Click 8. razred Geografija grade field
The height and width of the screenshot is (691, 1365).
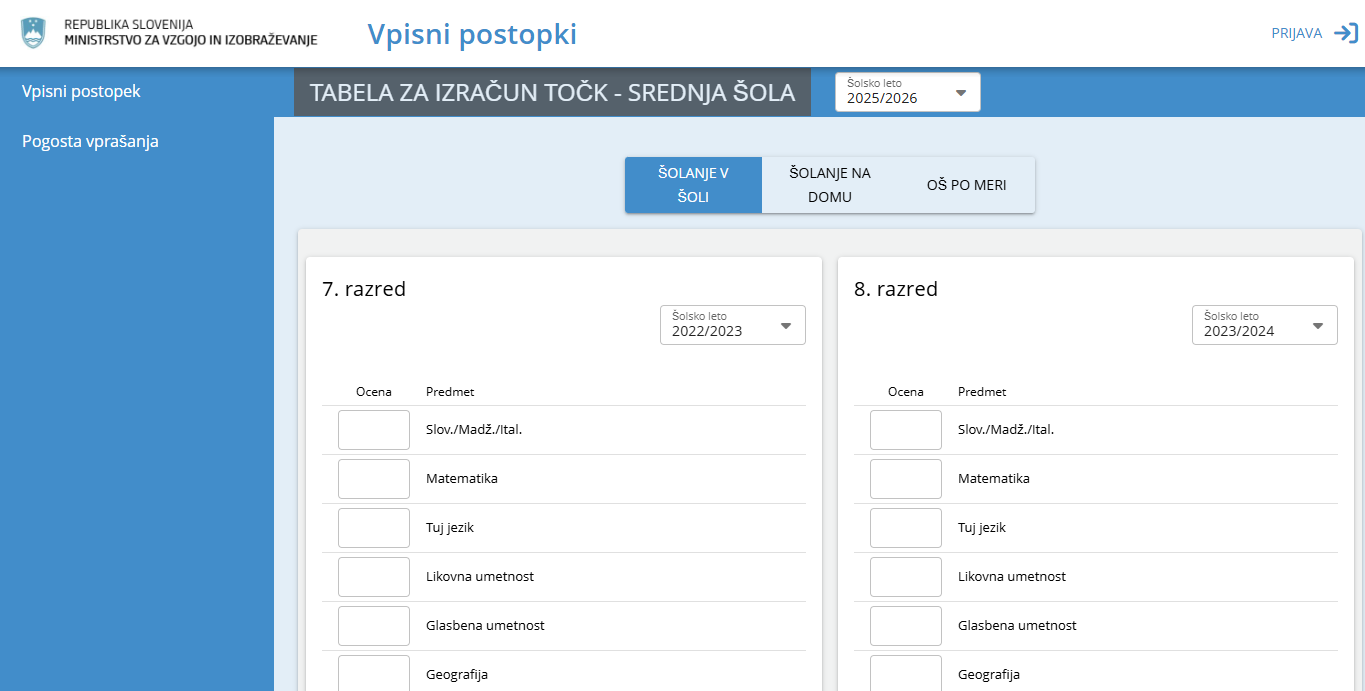click(906, 673)
